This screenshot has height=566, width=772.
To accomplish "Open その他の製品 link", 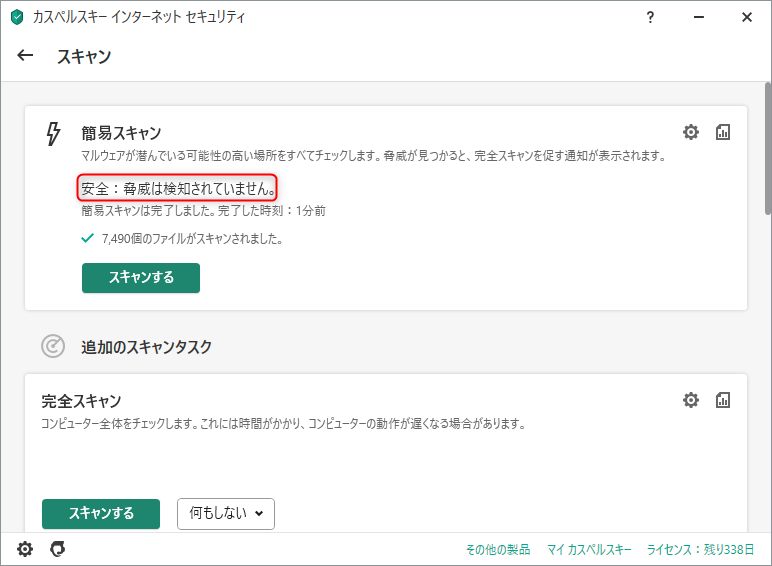I will (498, 549).
